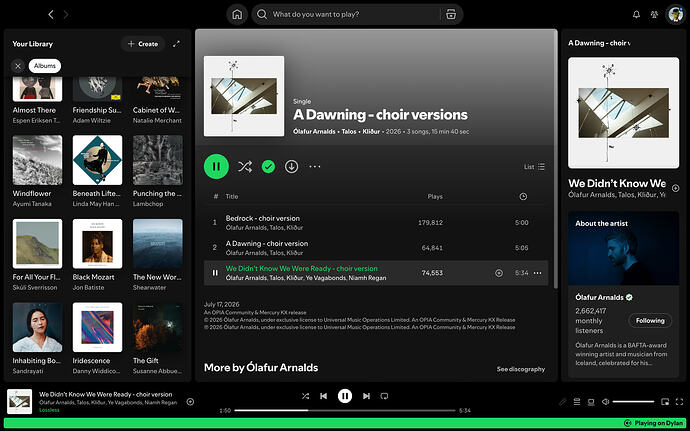This screenshot has height=431, width=690.
Task: Open Inhabiting Bo... album by Sandrayati
Action: [x=37, y=339]
